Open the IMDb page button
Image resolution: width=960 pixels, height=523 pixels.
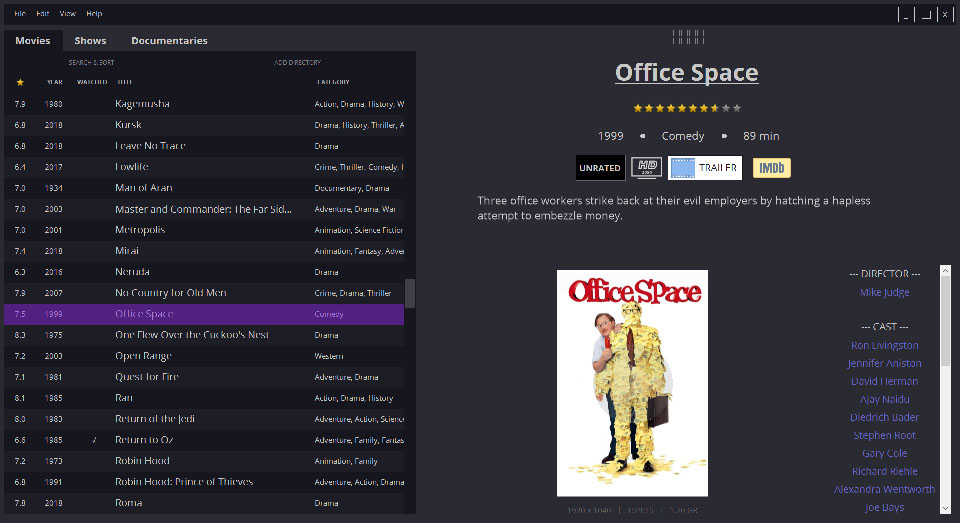pyautogui.click(x=771, y=168)
